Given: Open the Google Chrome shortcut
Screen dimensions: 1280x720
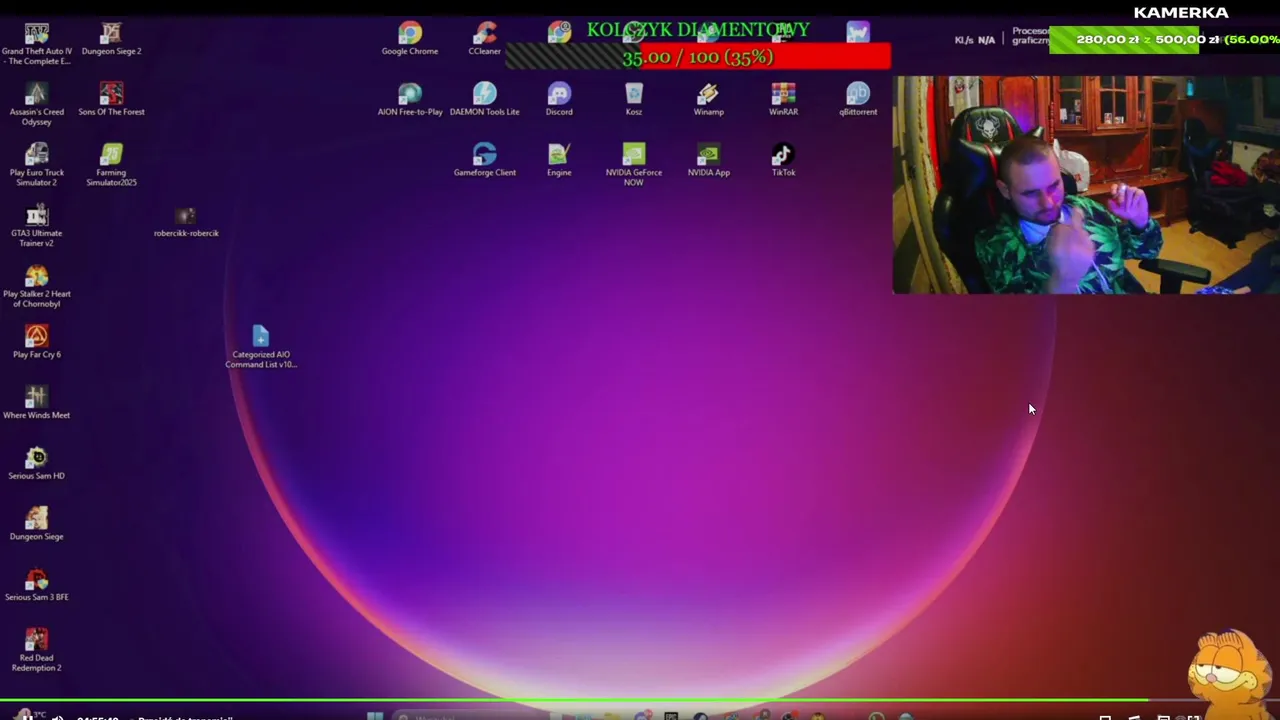Looking at the screenshot, I should (x=410, y=40).
